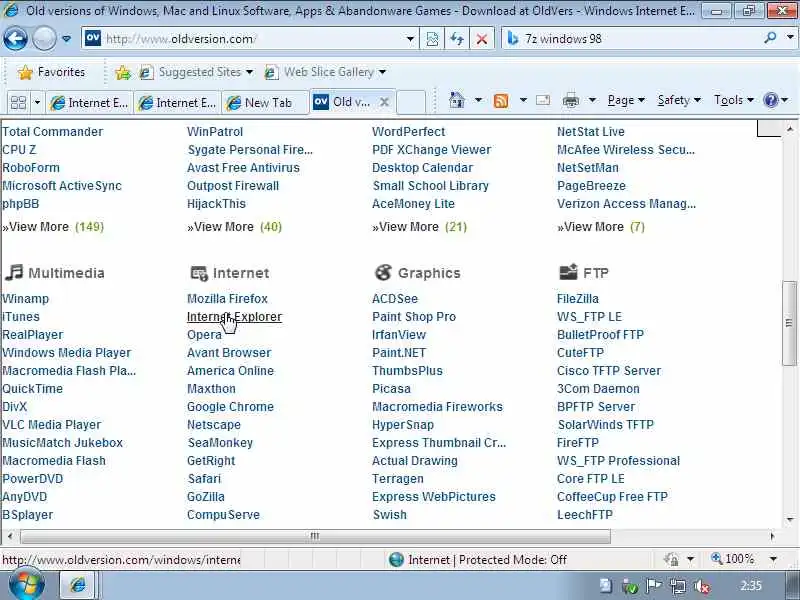Click the Graphics category icon
Screen dimensions: 800x600
(383, 272)
